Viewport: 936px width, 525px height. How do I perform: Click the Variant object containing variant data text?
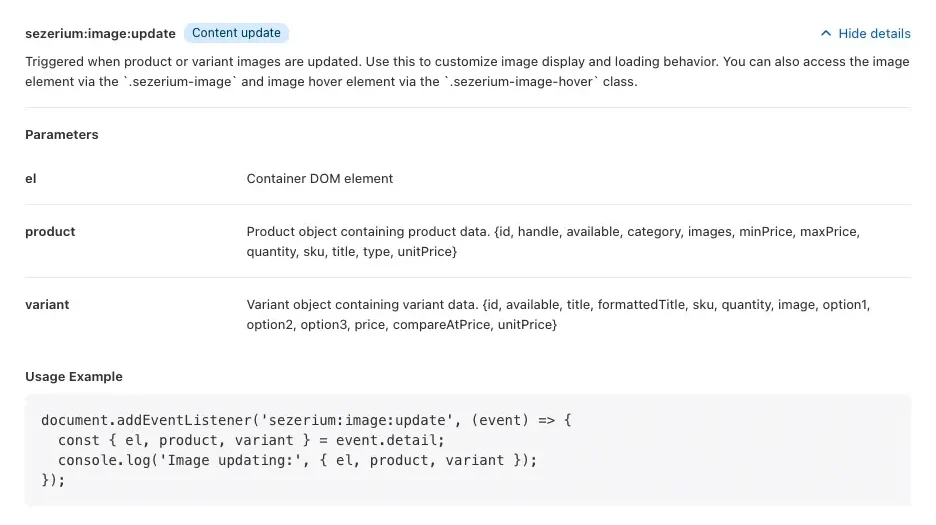tap(558, 314)
